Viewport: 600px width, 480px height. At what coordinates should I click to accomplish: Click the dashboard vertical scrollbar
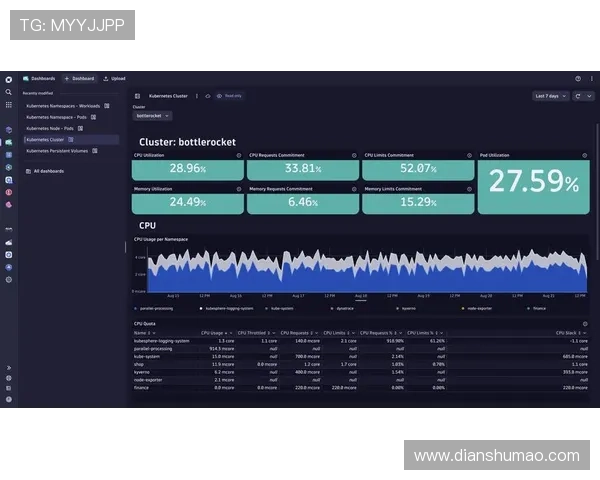click(x=597, y=191)
